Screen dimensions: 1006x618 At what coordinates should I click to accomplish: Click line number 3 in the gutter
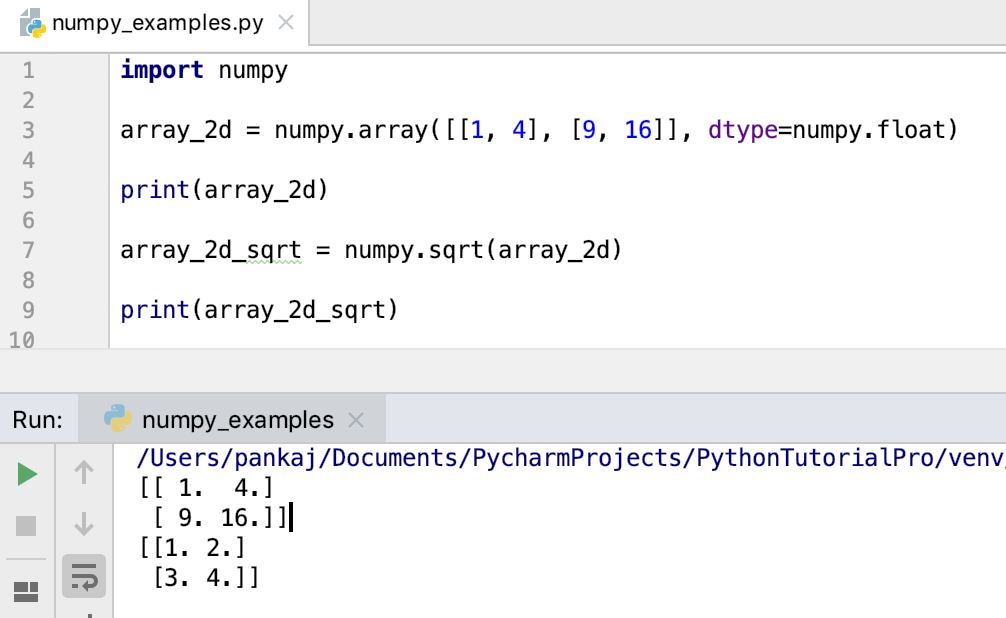point(25,129)
